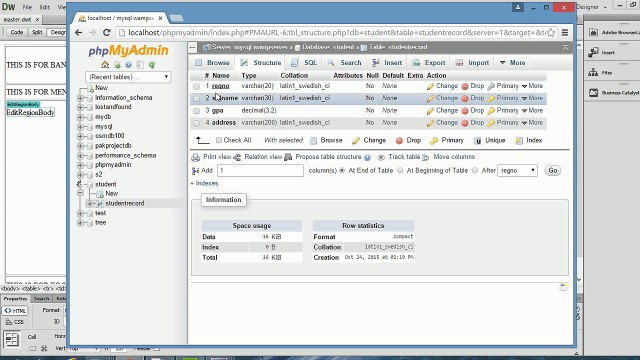Open the phpMyAdmin documentation help icon

[129, 65]
